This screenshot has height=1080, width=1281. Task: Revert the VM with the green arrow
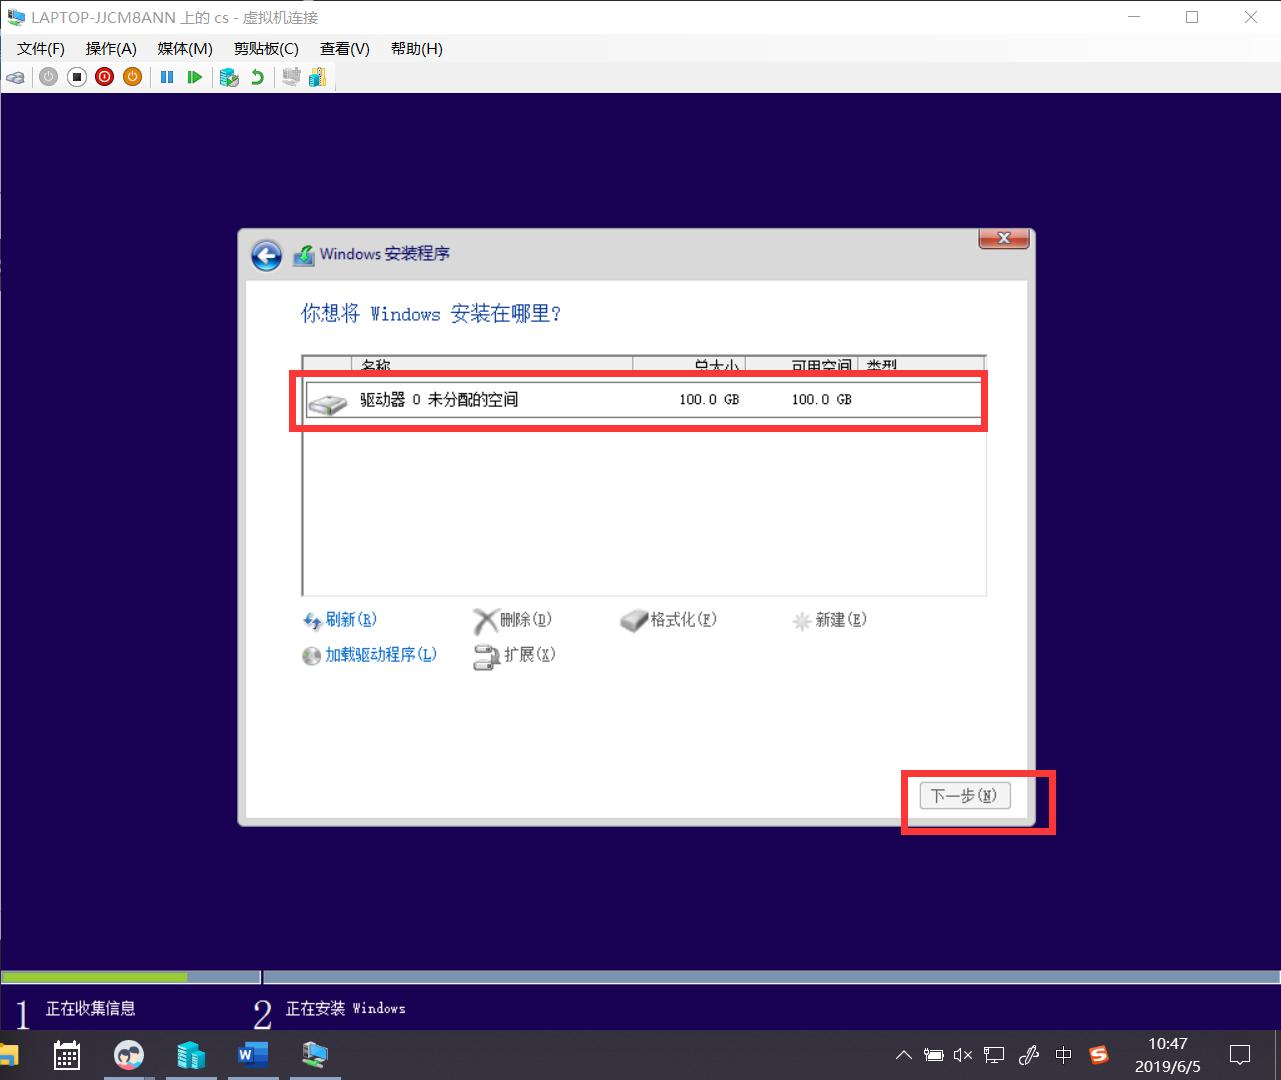(x=257, y=77)
